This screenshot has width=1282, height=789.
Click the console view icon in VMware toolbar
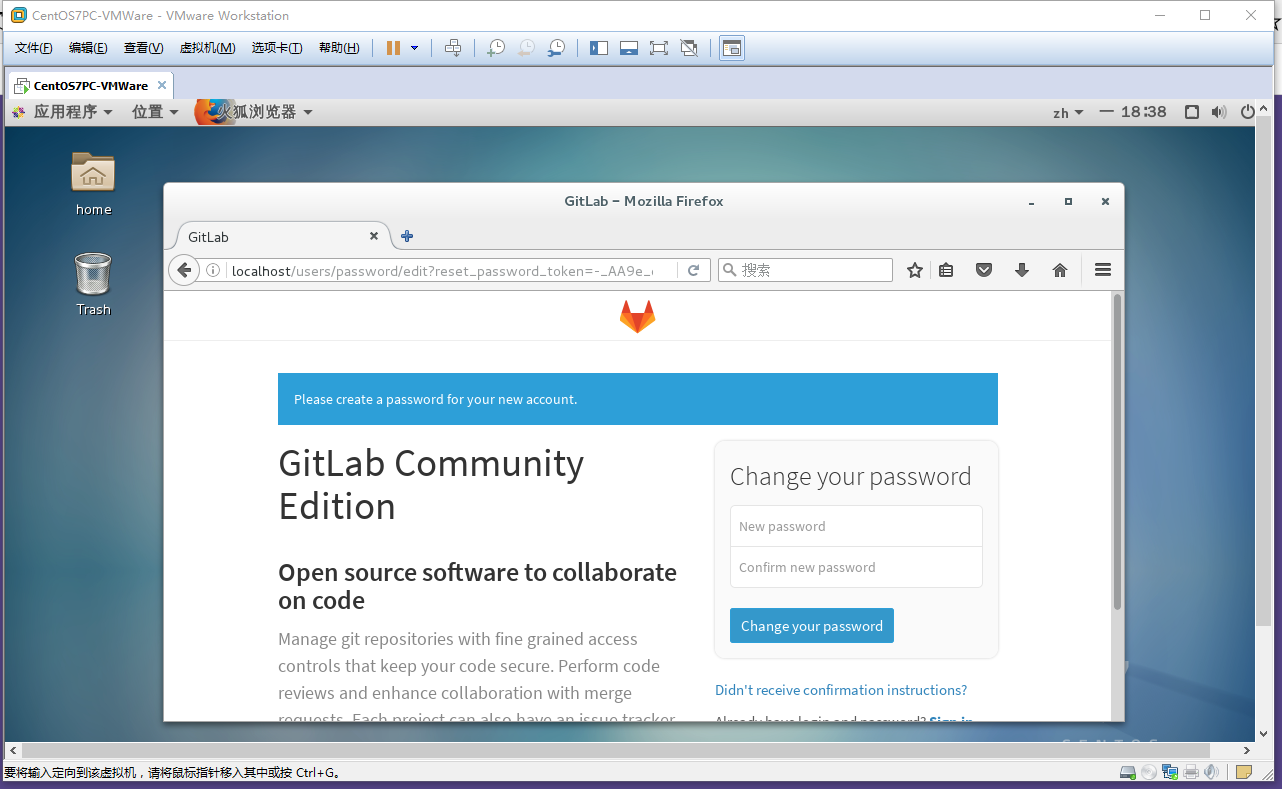point(732,48)
